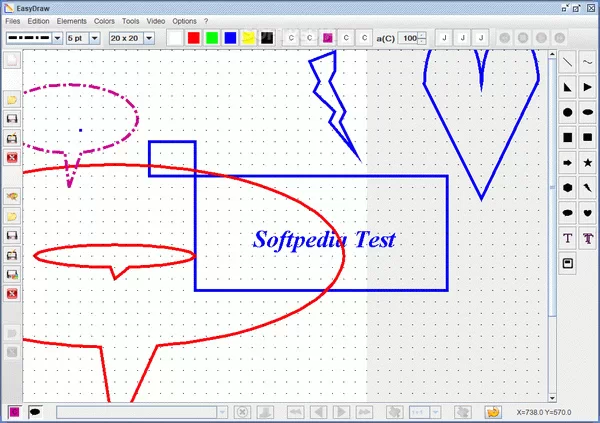Select the Arrow shape tool
Screen dimensions: 600x423
(567, 163)
